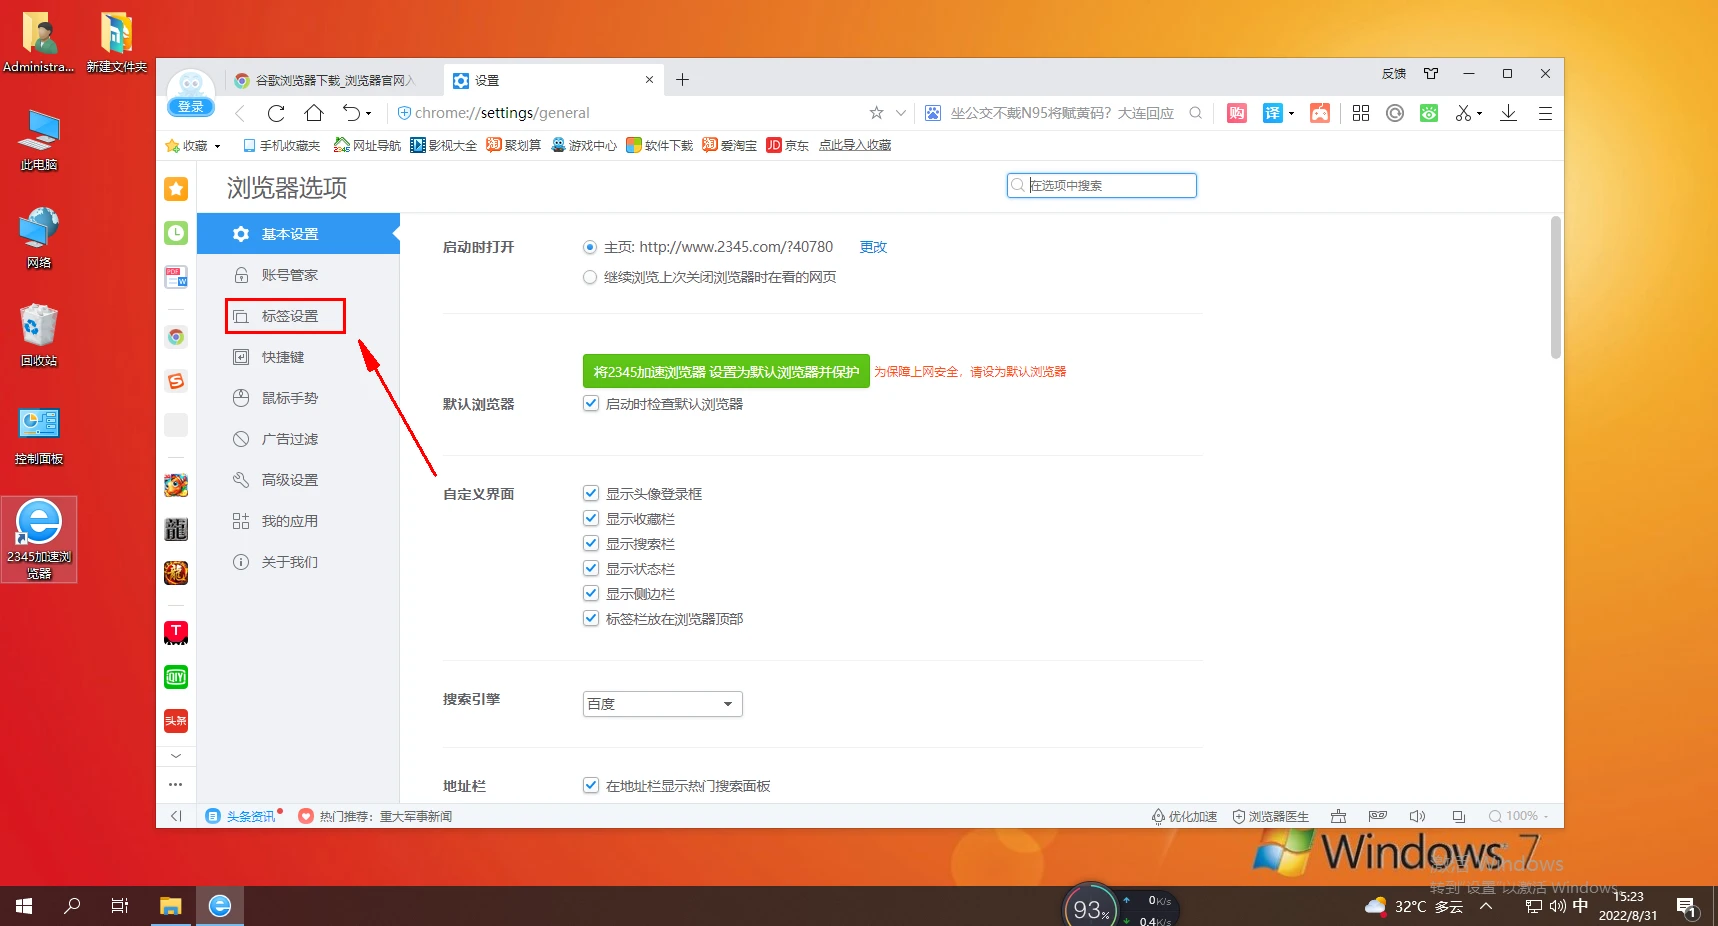
Task: Open sidebar green clock history icon
Action: [x=176, y=233]
